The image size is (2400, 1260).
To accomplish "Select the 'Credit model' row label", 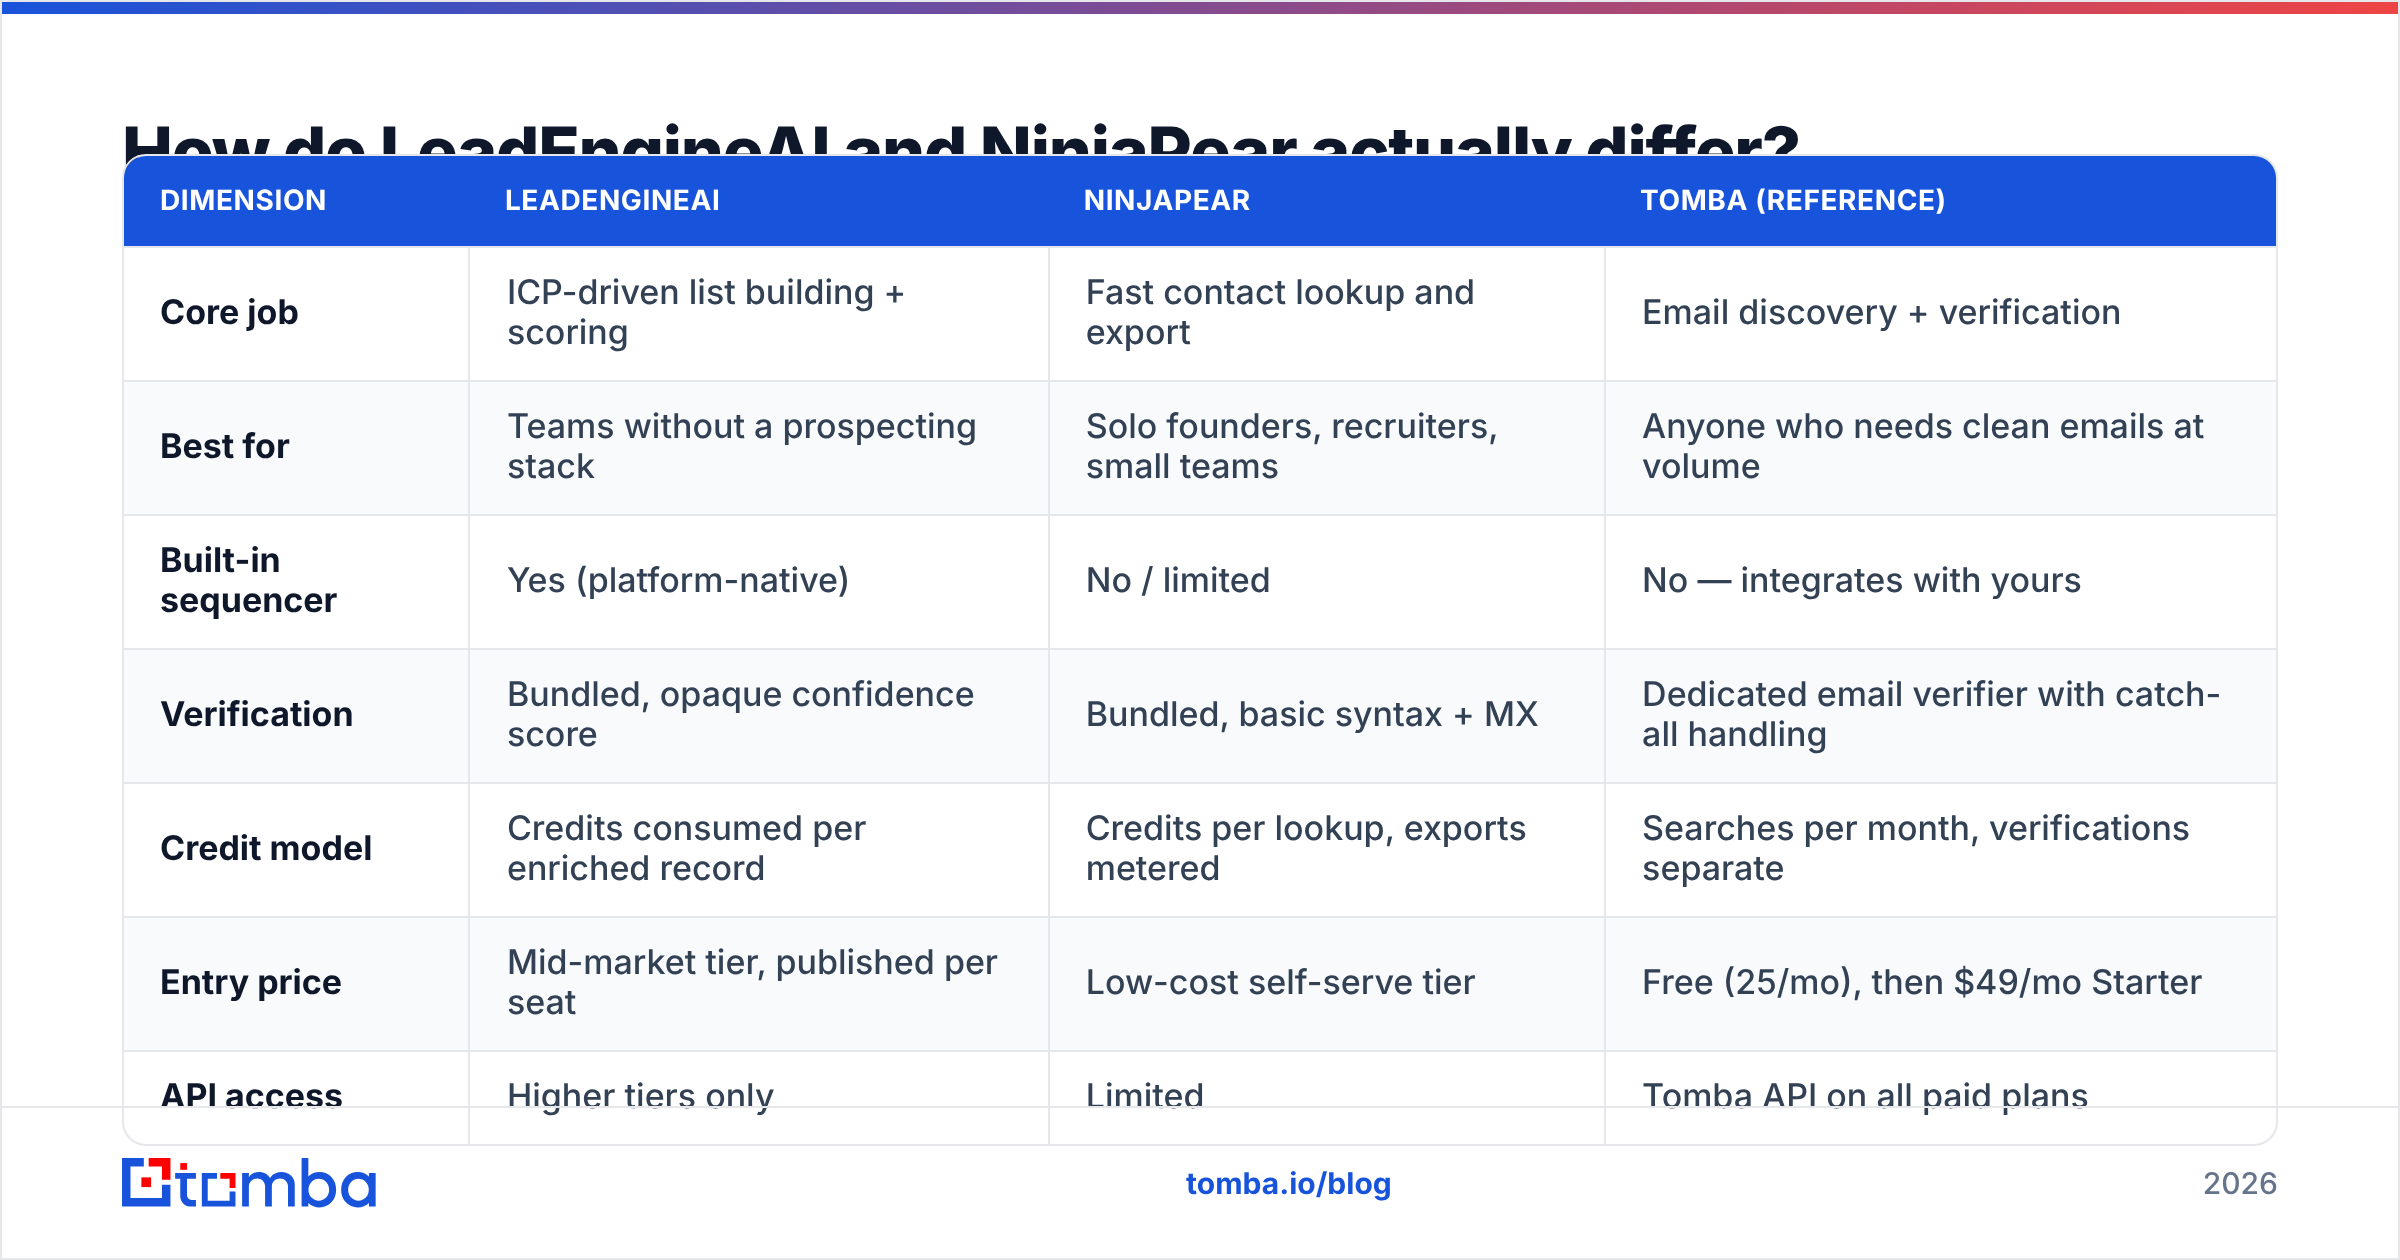I will (x=266, y=848).
